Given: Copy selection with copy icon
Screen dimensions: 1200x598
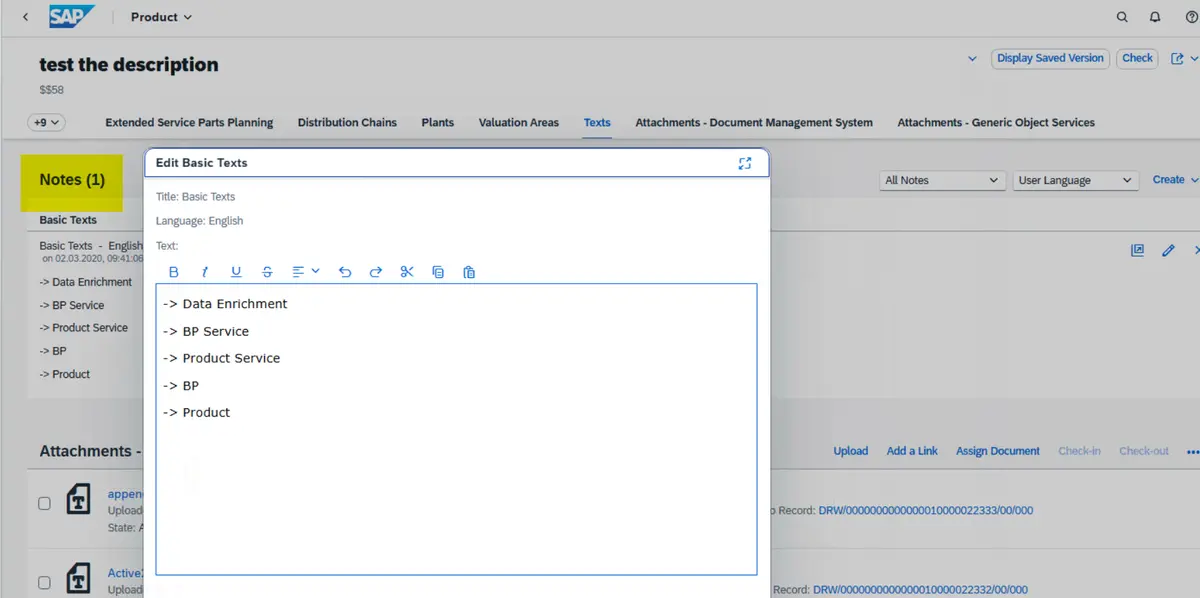Looking at the screenshot, I should click(438, 271).
